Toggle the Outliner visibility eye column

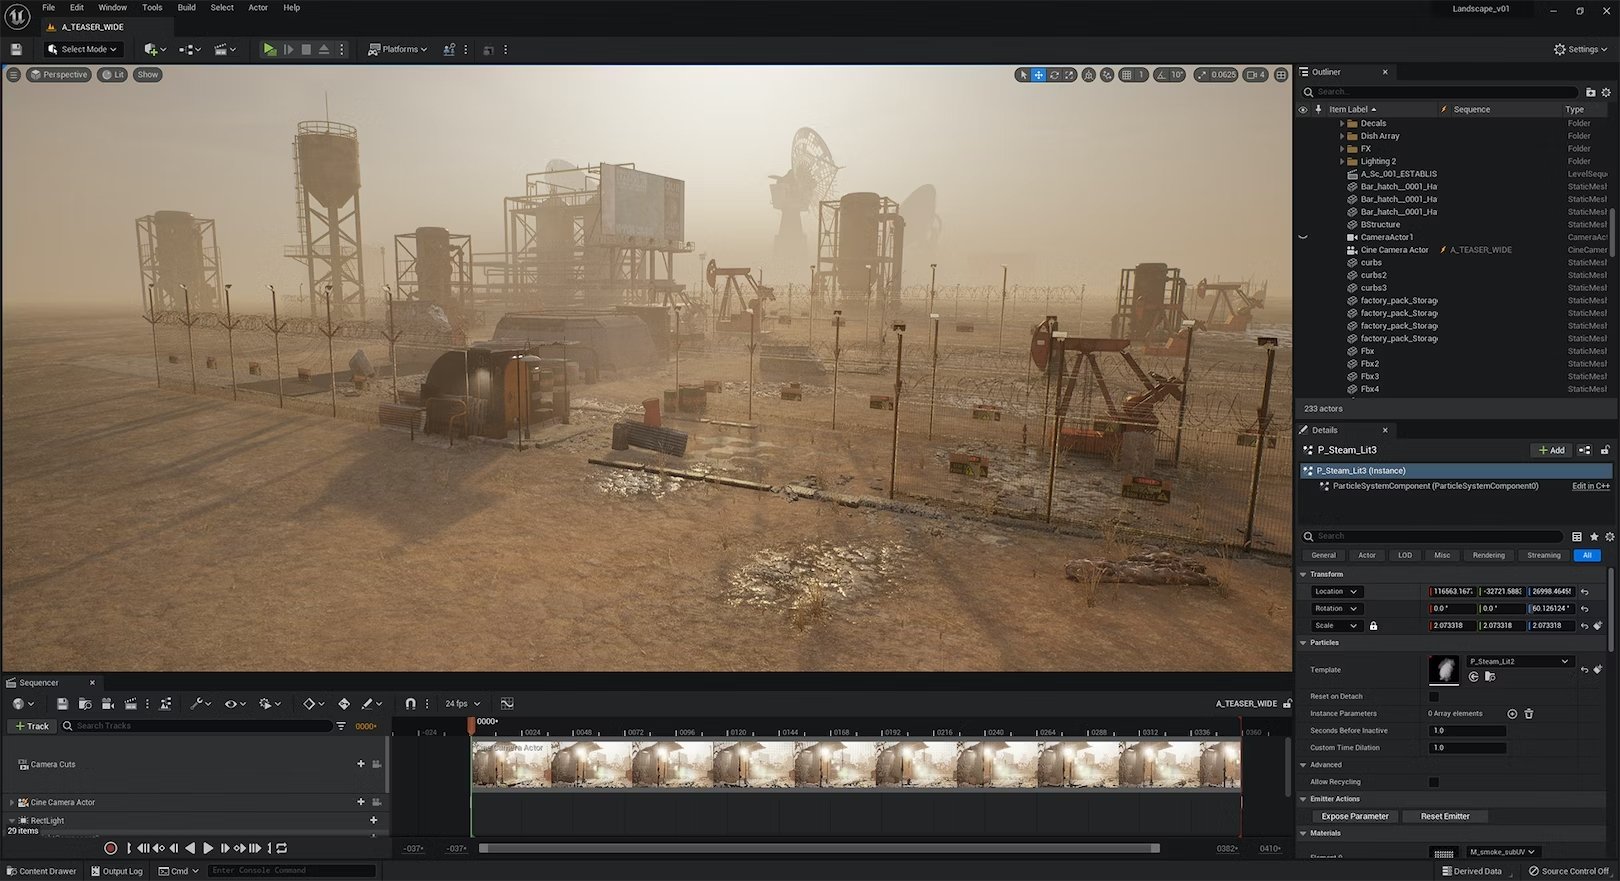click(x=1303, y=110)
